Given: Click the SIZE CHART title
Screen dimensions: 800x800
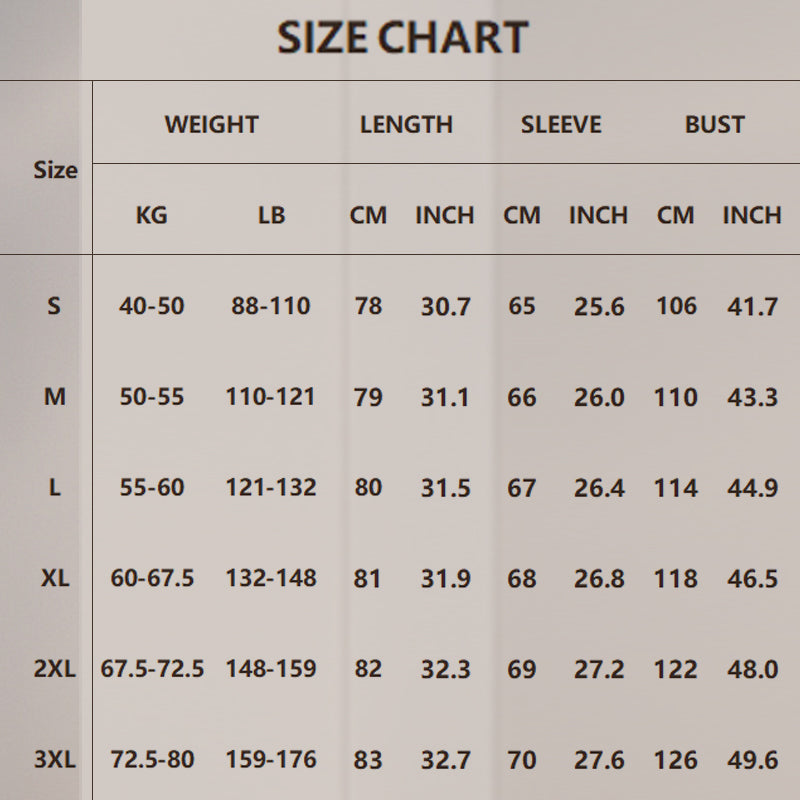Looking at the screenshot, I should coord(402,38).
